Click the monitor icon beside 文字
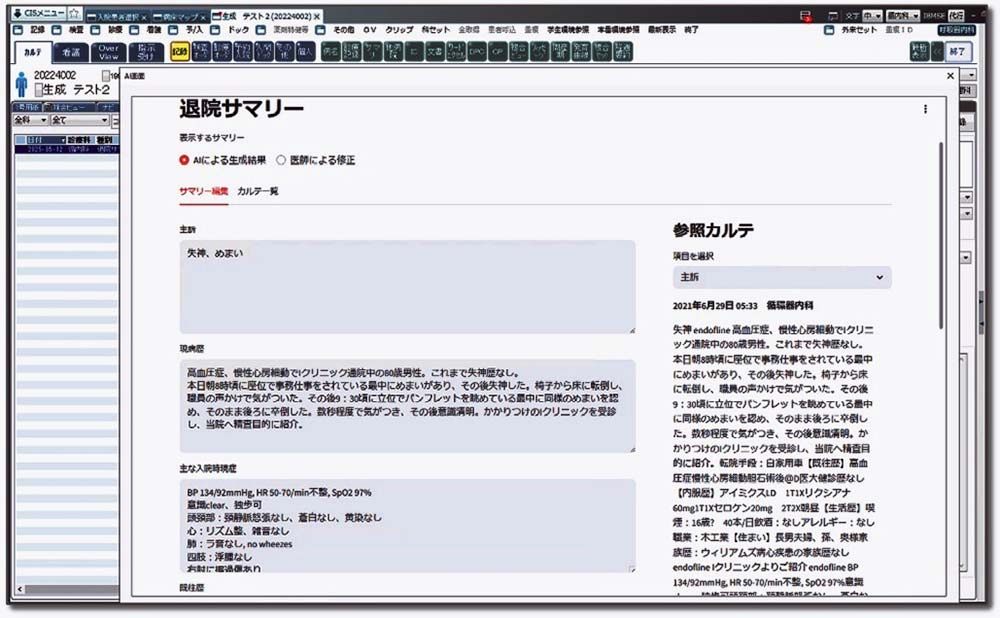 [x=832, y=15]
